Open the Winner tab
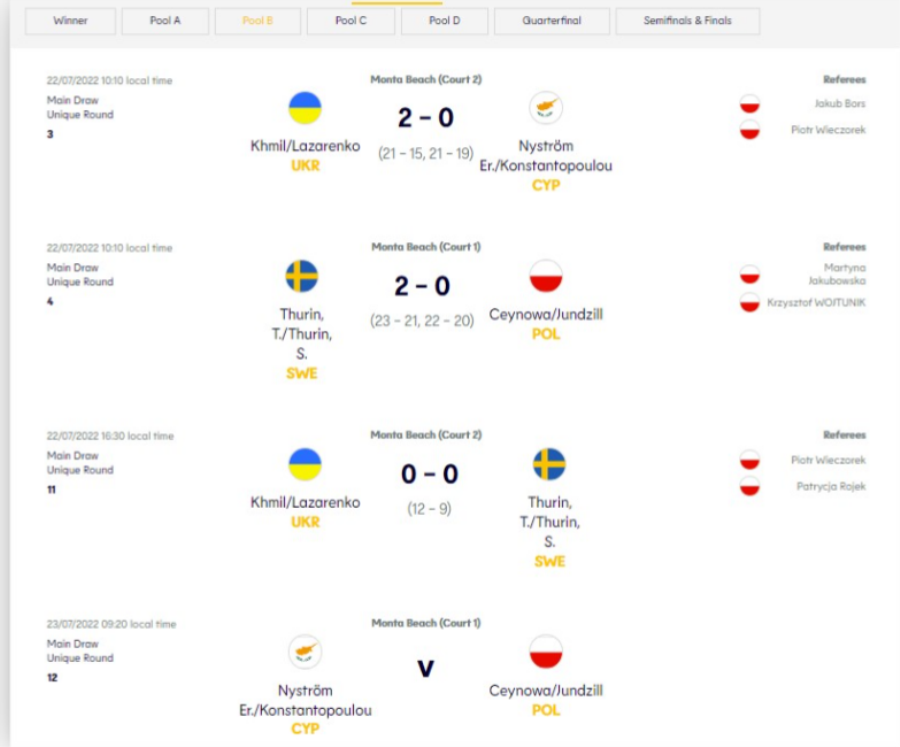This screenshot has width=900, height=747. pyautogui.click(x=70, y=21)
